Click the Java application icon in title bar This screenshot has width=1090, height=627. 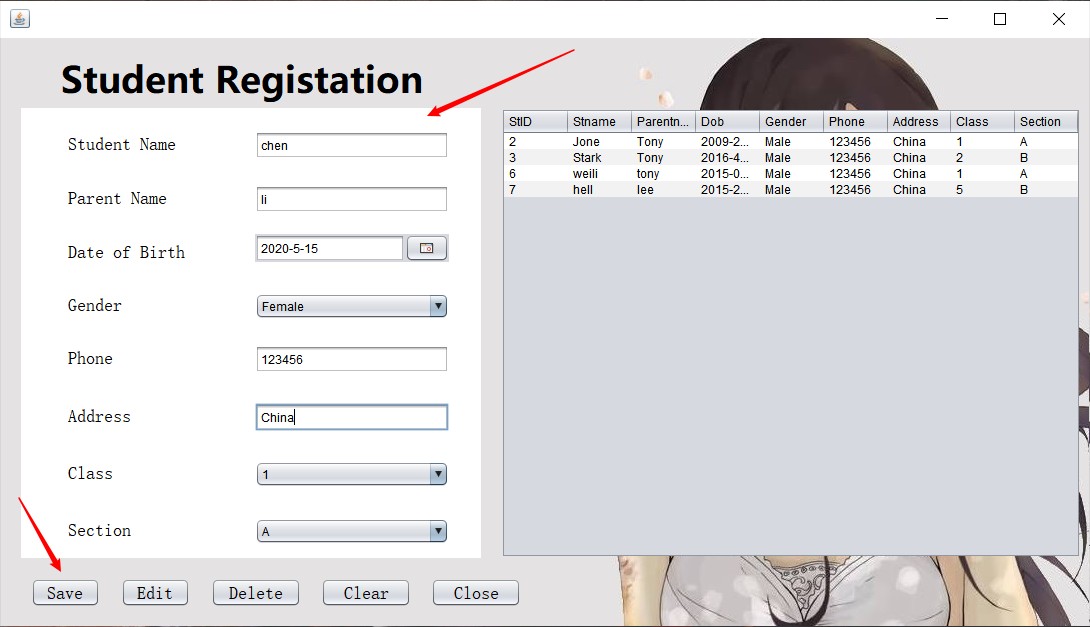[20, 18]
